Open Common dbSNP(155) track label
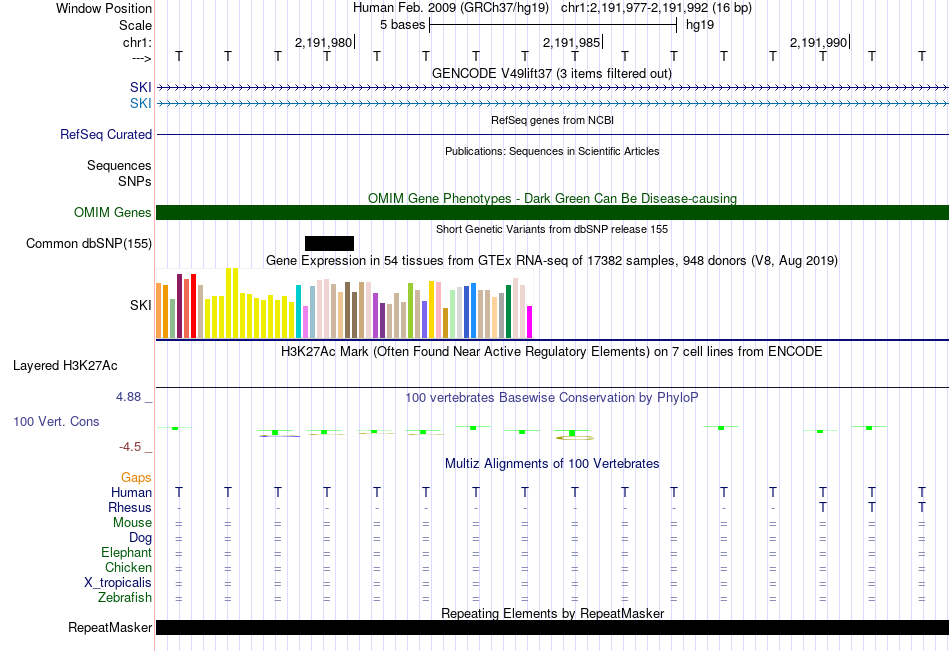Image resolution: width=950 pixels, height=651 pixels. (x=88, y=244)
